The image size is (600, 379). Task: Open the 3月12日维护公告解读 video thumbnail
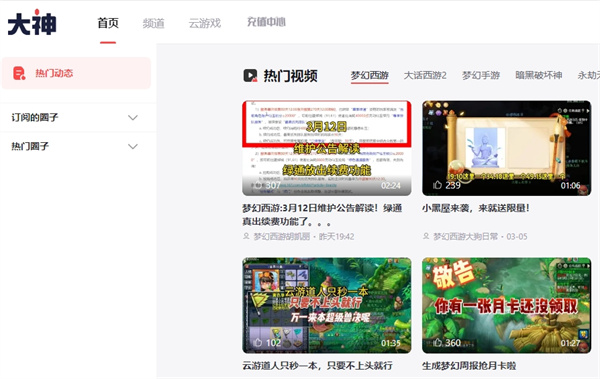click(x=327, y=148)
